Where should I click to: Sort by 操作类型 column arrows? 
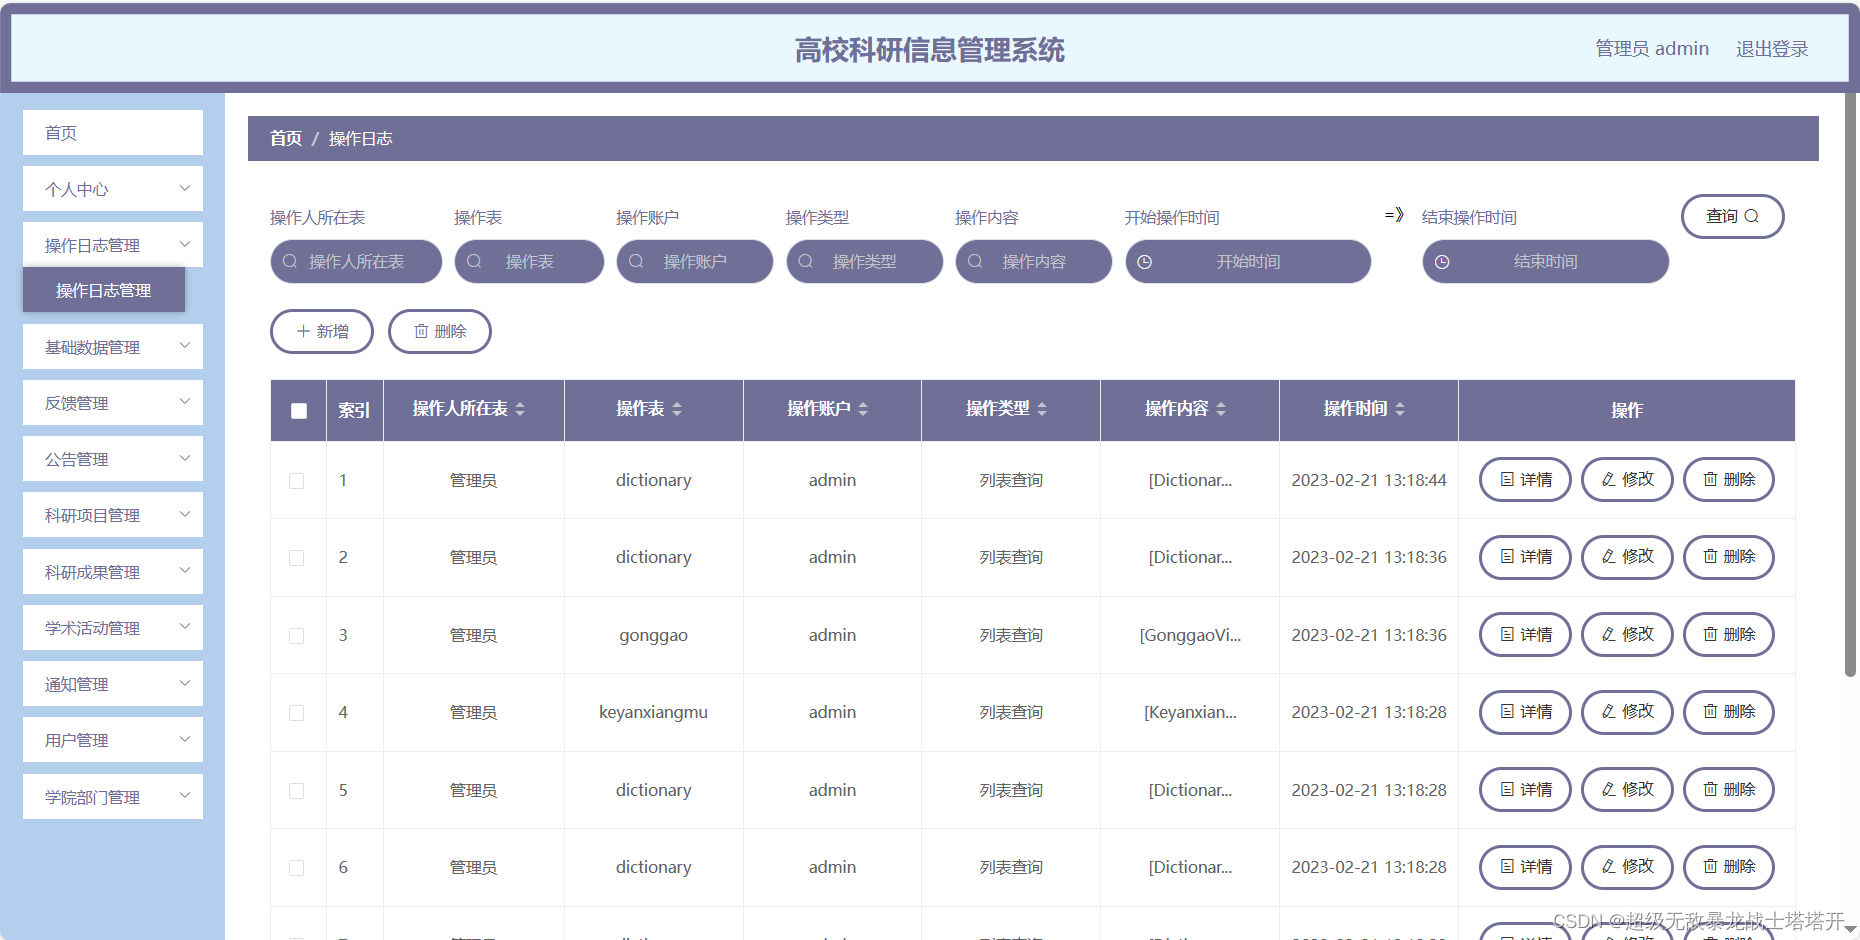click(x=1042, y=409)
